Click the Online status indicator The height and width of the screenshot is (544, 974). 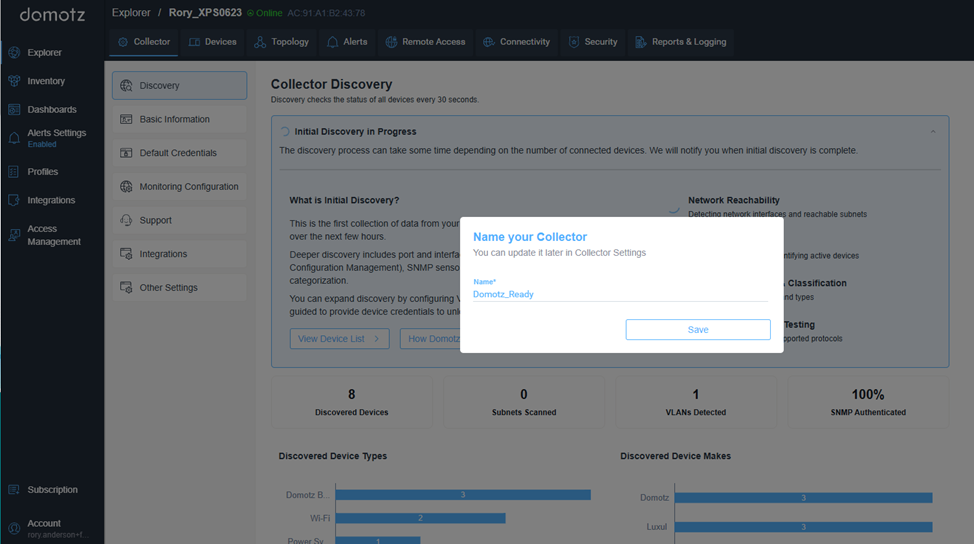click(265, 13)
